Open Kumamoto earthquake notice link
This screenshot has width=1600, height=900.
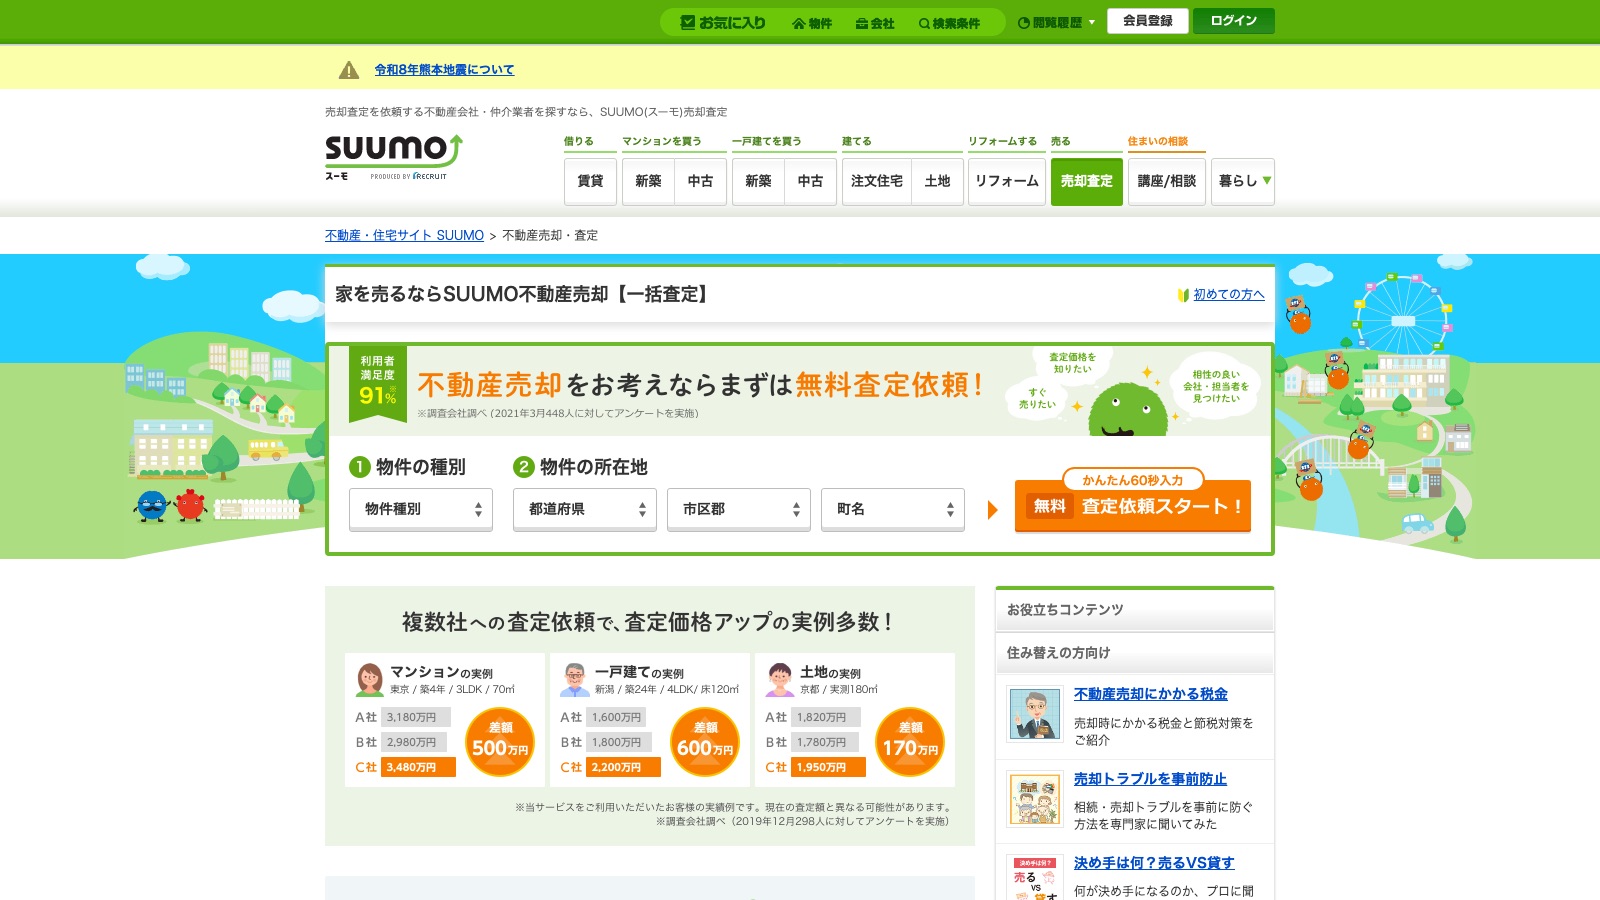(x=444, y=70)
